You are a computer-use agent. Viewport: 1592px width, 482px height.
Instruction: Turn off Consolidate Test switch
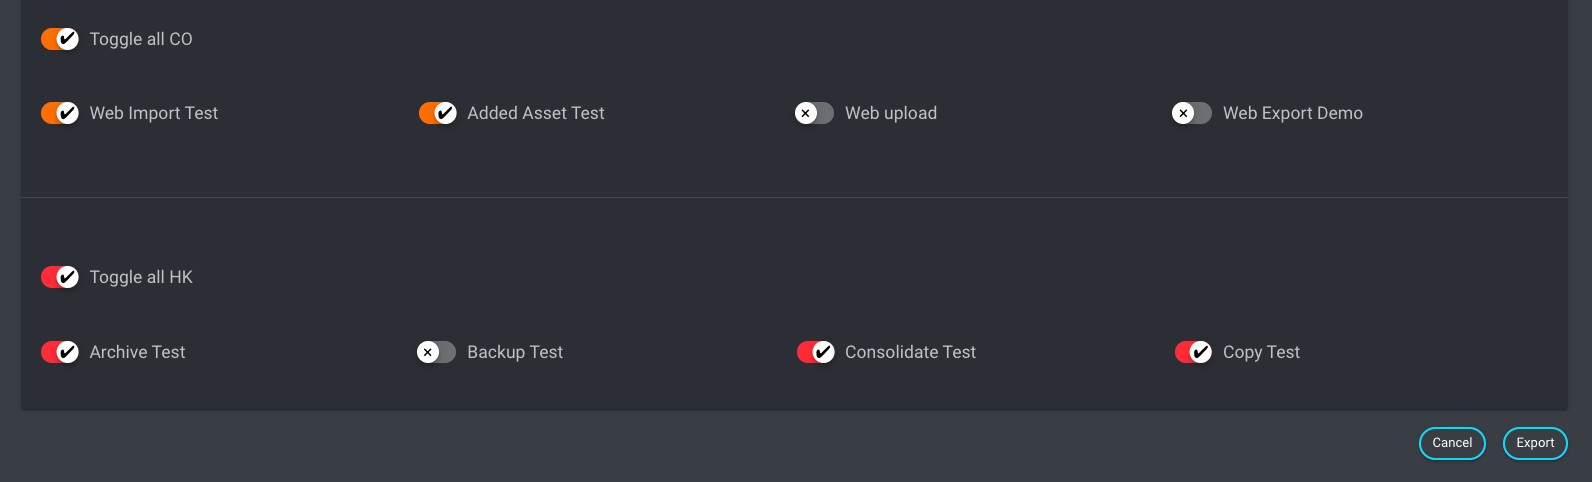pos(816,352)
